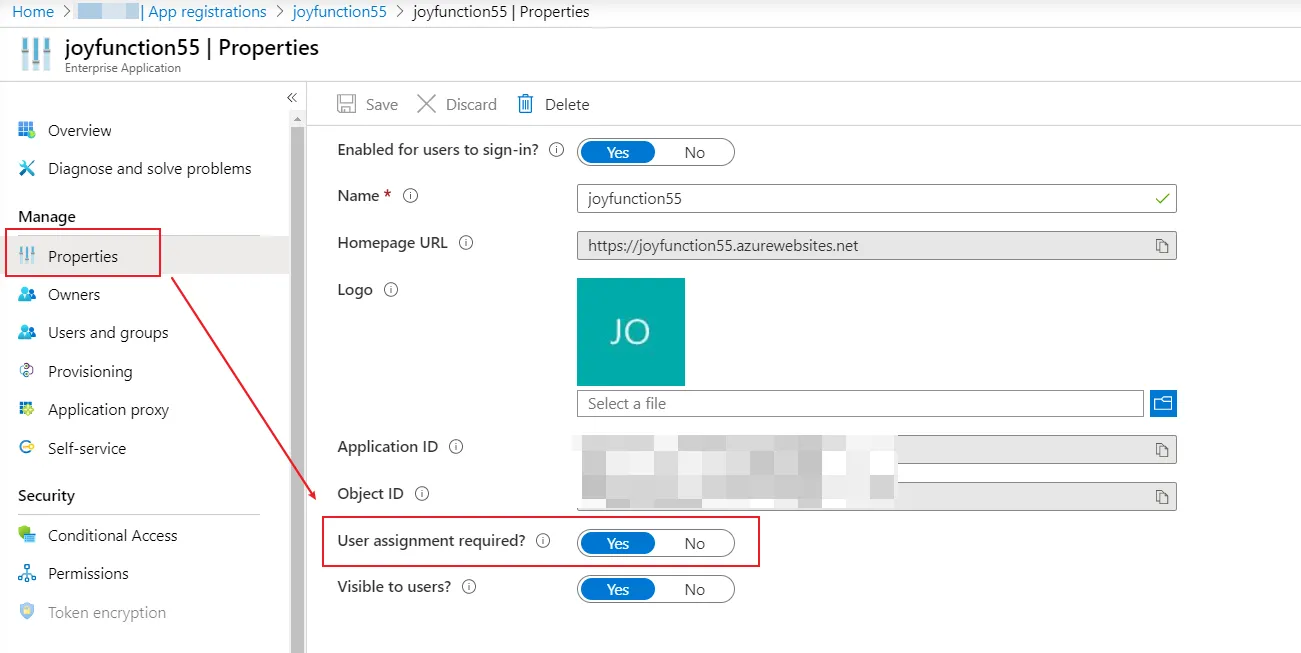The height and width of the screenshot is (653, 1301).
Task: Click the Save floppy disk icon
Action: [346, 104]
